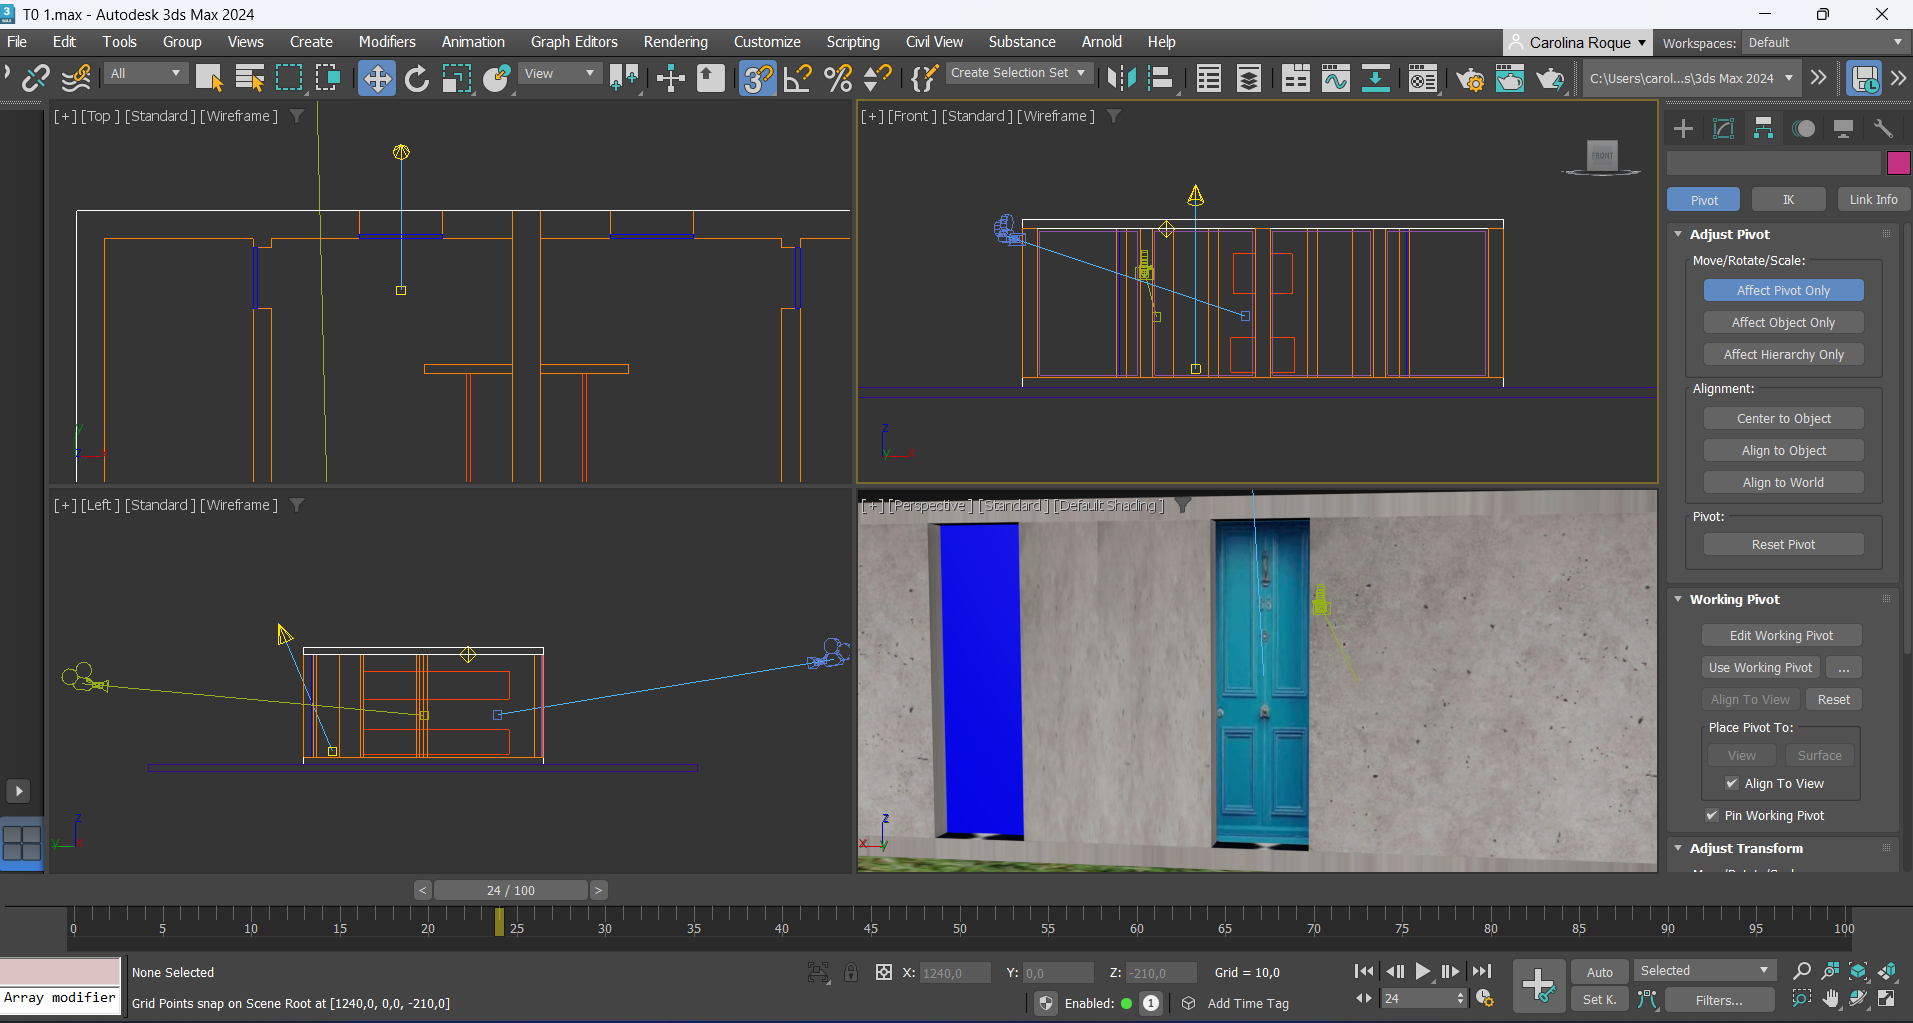Open the Modifiers menu
The image size is (1913, 1023).
[386, 42]
